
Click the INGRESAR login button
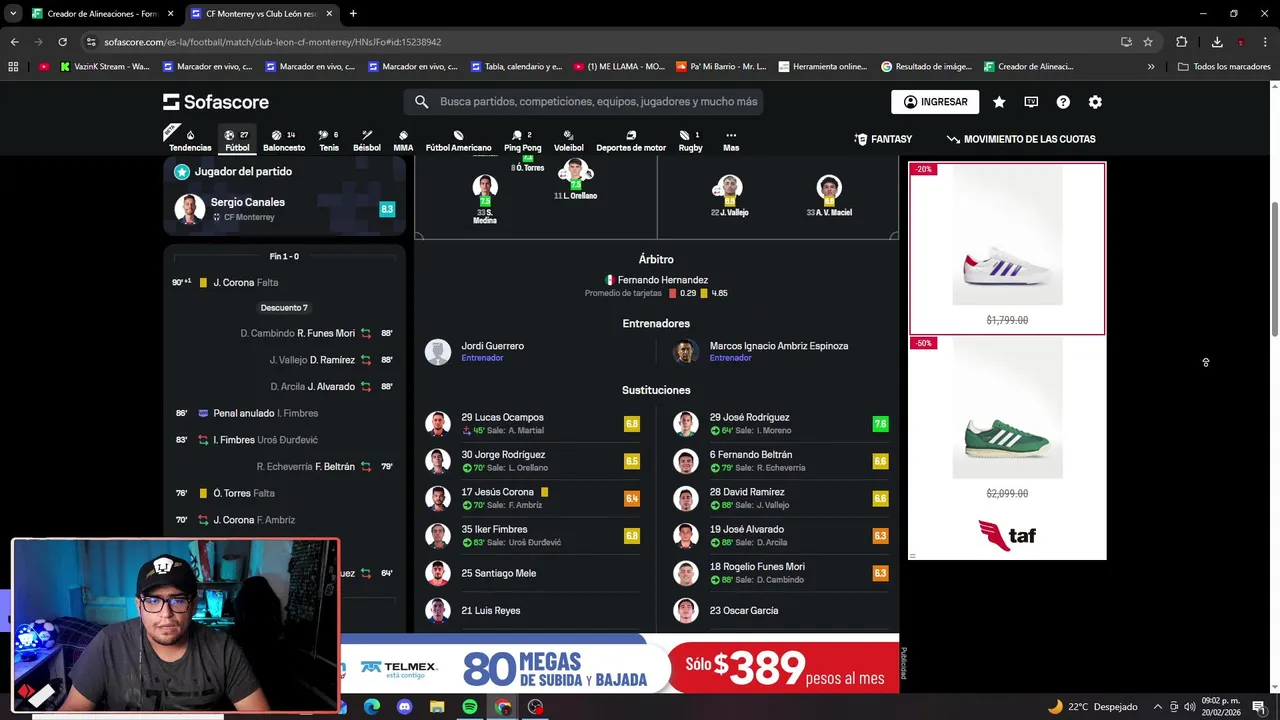(935, 102)
